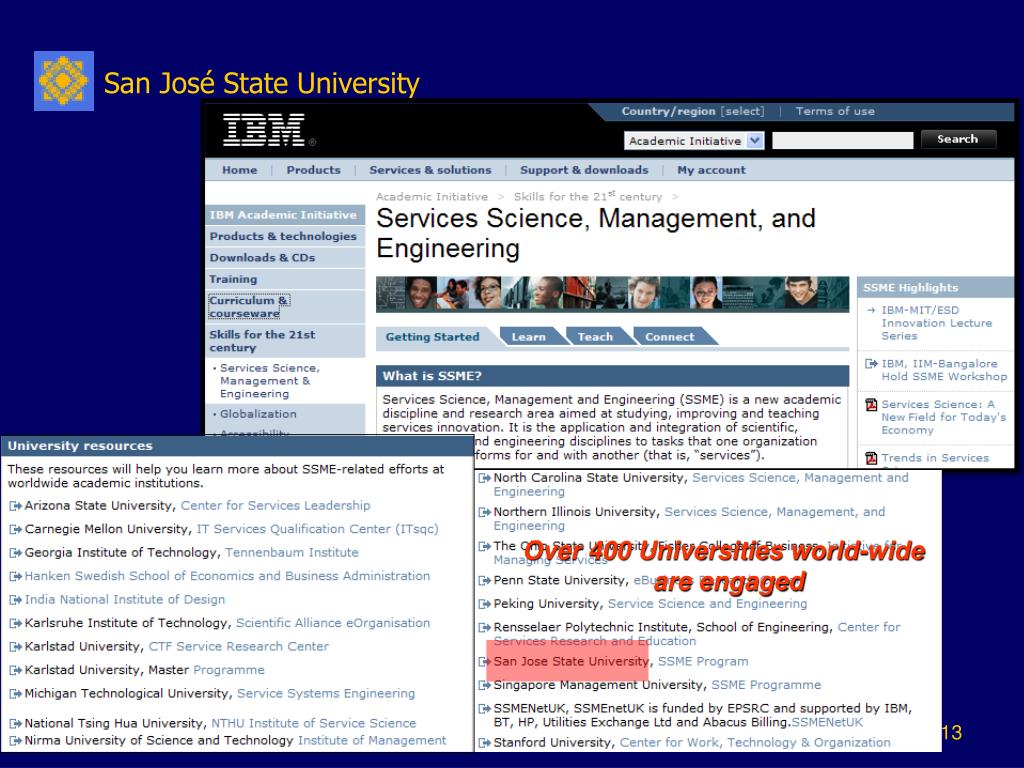The width and height of the screenshot is (1024, 768).
Task: Open NTHU Institute of Service Science link
Action: click(x=313, y=724)
